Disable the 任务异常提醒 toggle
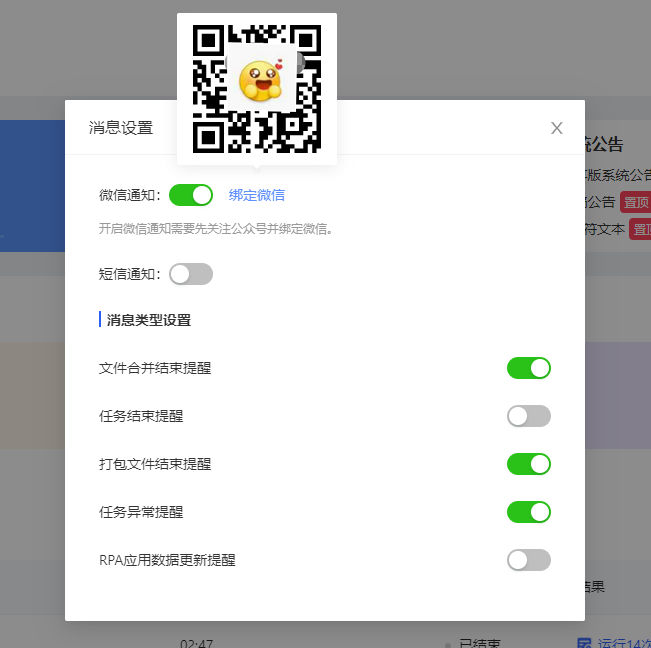 tap(529, 512)
